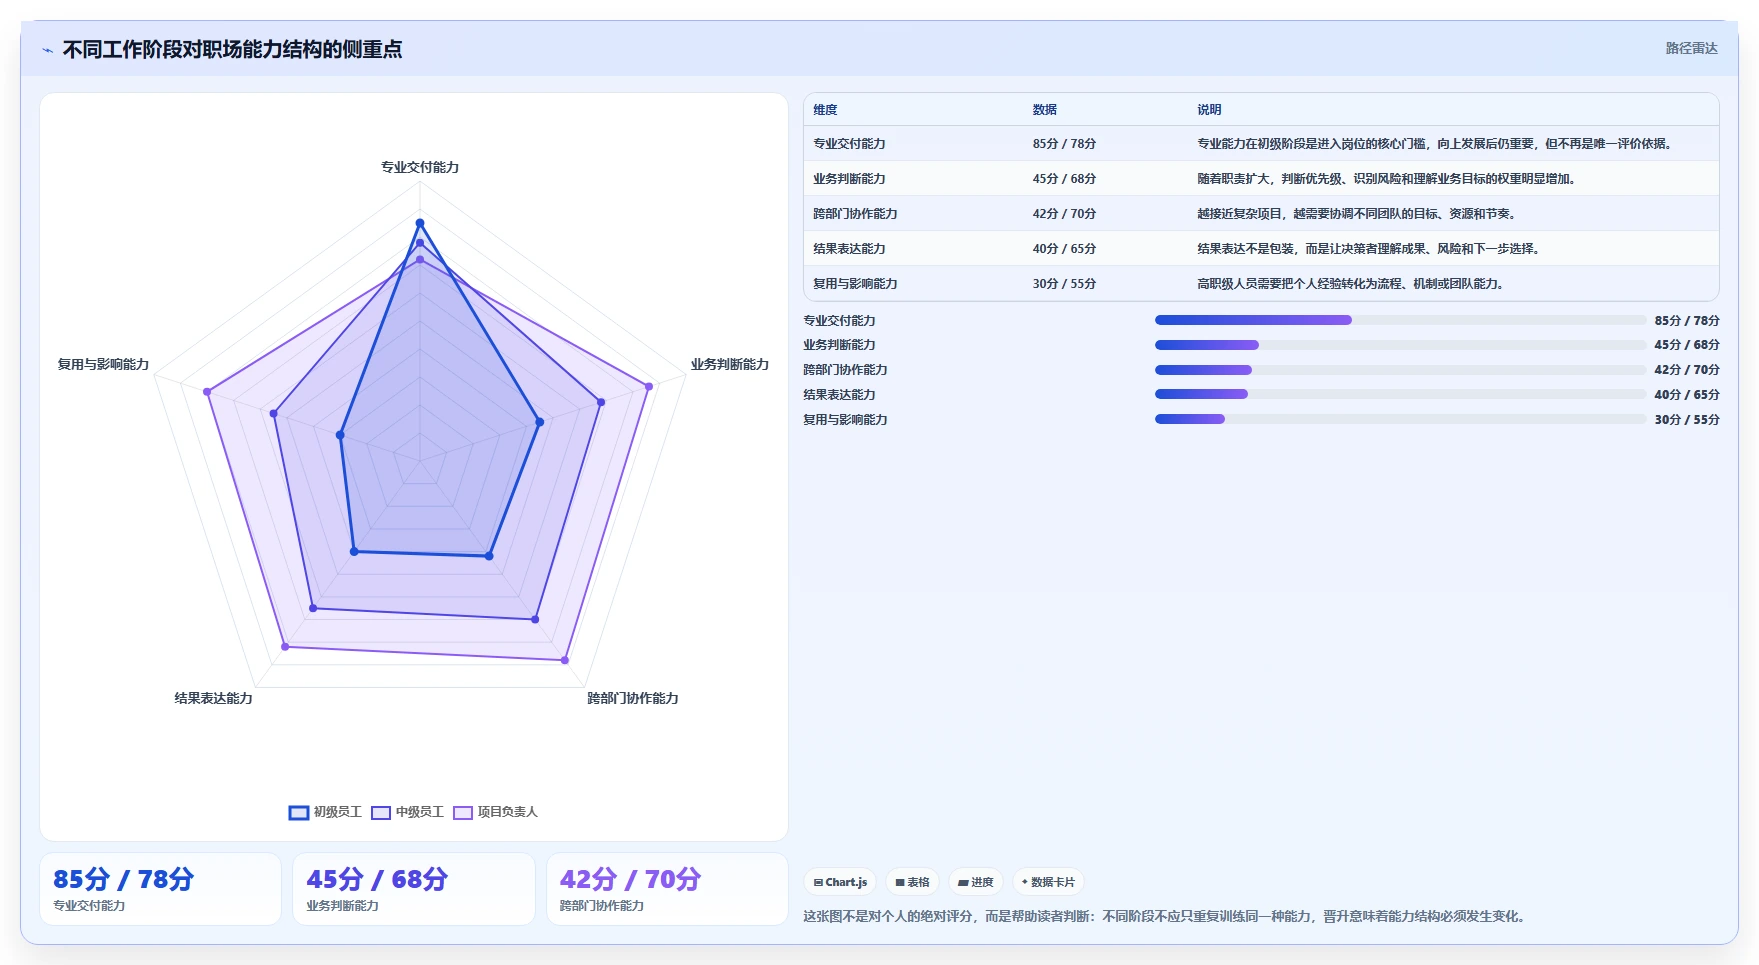Open the 业务判断能力 data card
1759x965 pixels.
coord(414,889)
